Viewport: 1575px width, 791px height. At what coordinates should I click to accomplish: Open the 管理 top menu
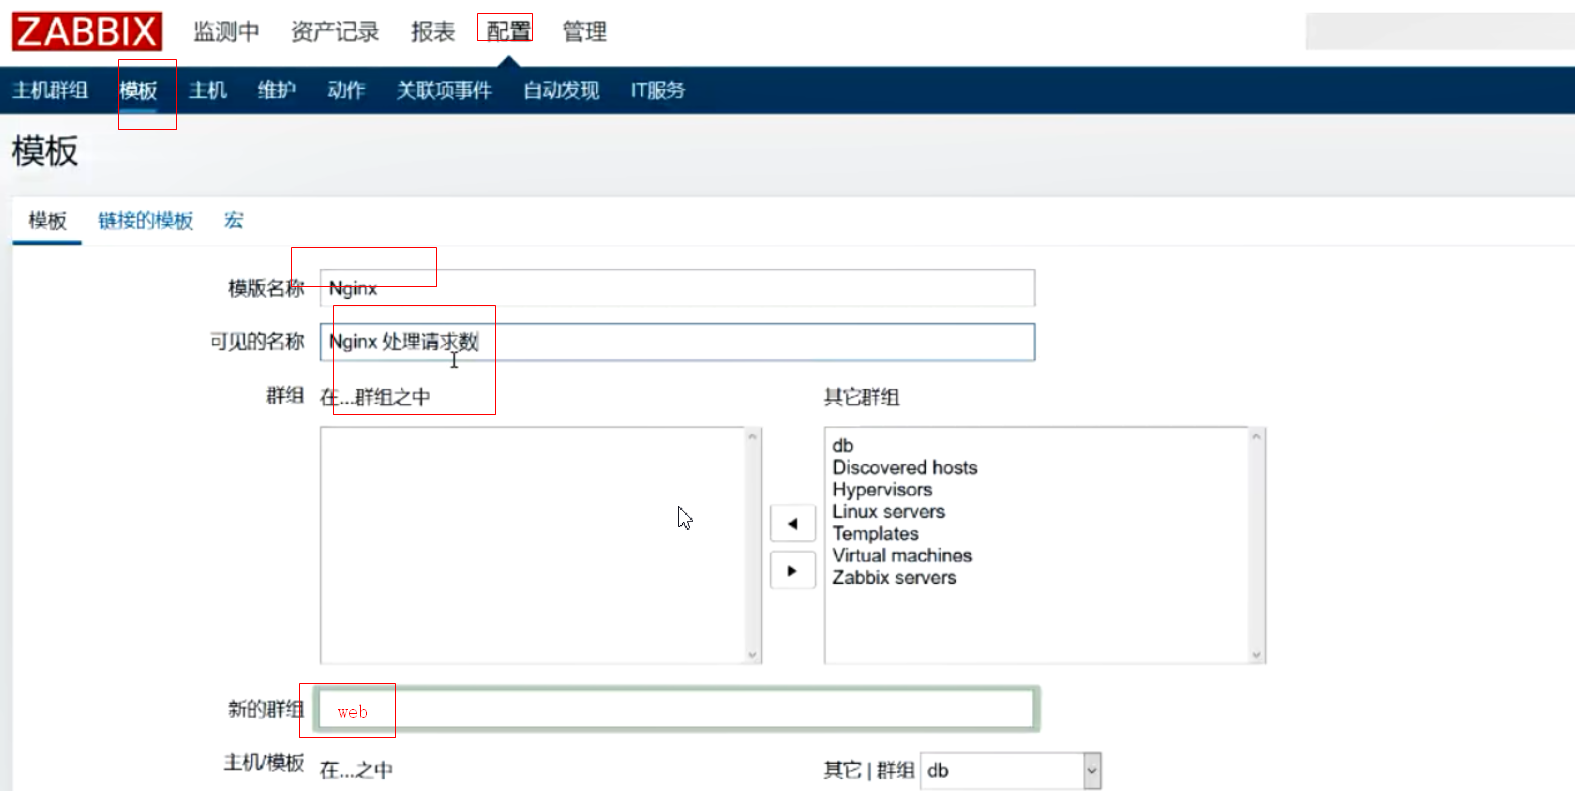click(584, 32)
